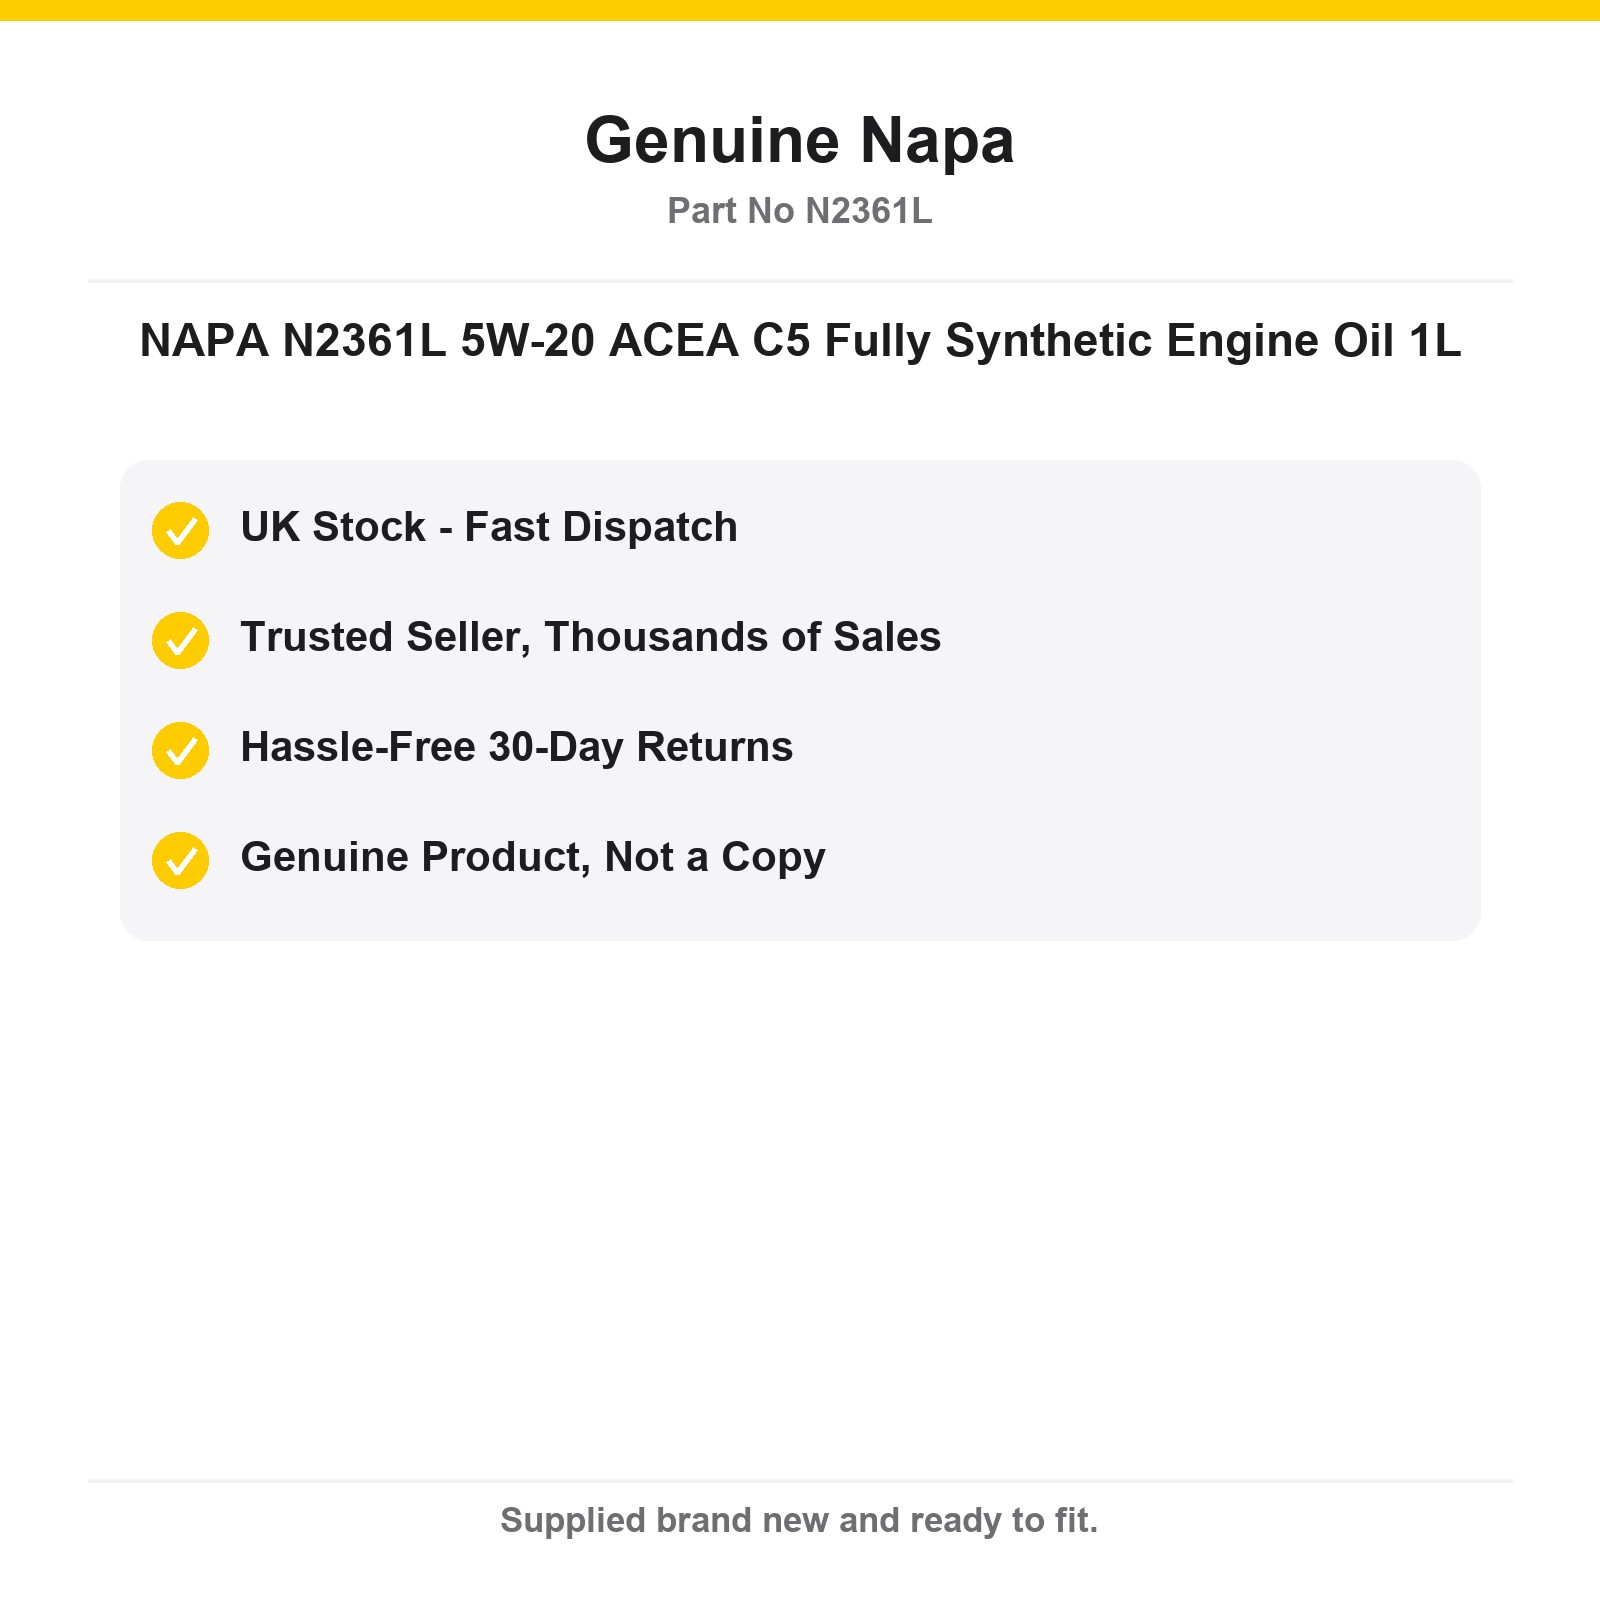Image resolution: width=1600 pixels, height=1600 pixels.
Task: Click the ACEA C5 specification in title
Action: [710, 341]
